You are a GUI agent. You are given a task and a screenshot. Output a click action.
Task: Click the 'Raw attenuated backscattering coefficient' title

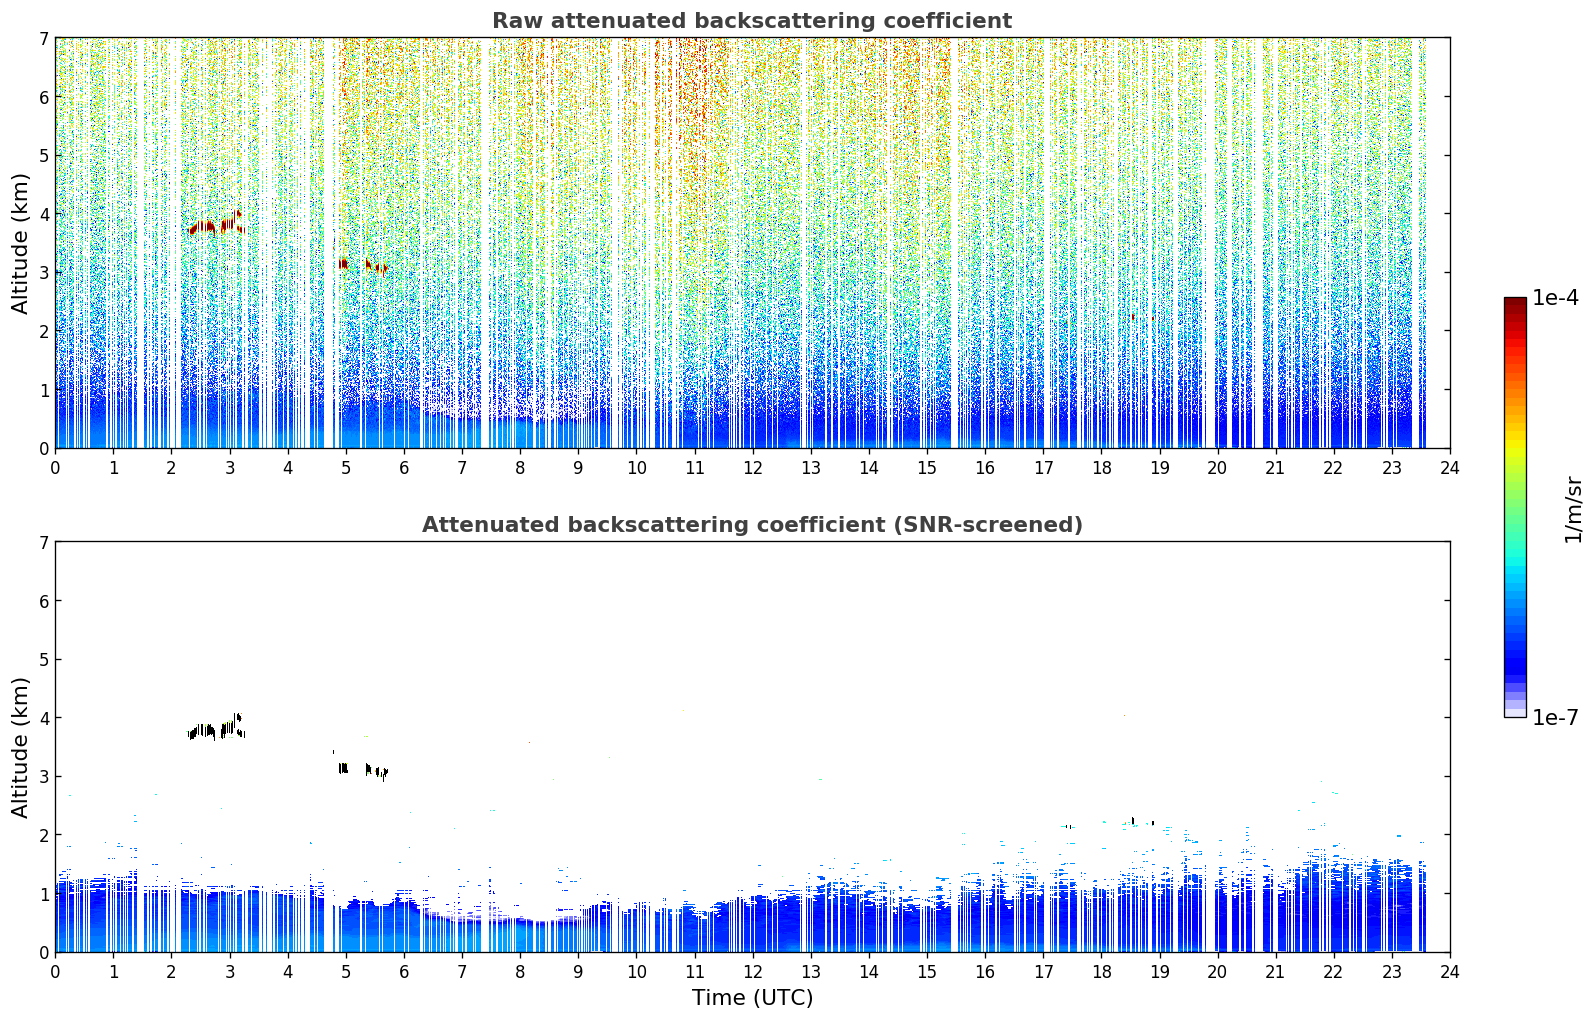[x=752, y=21]
